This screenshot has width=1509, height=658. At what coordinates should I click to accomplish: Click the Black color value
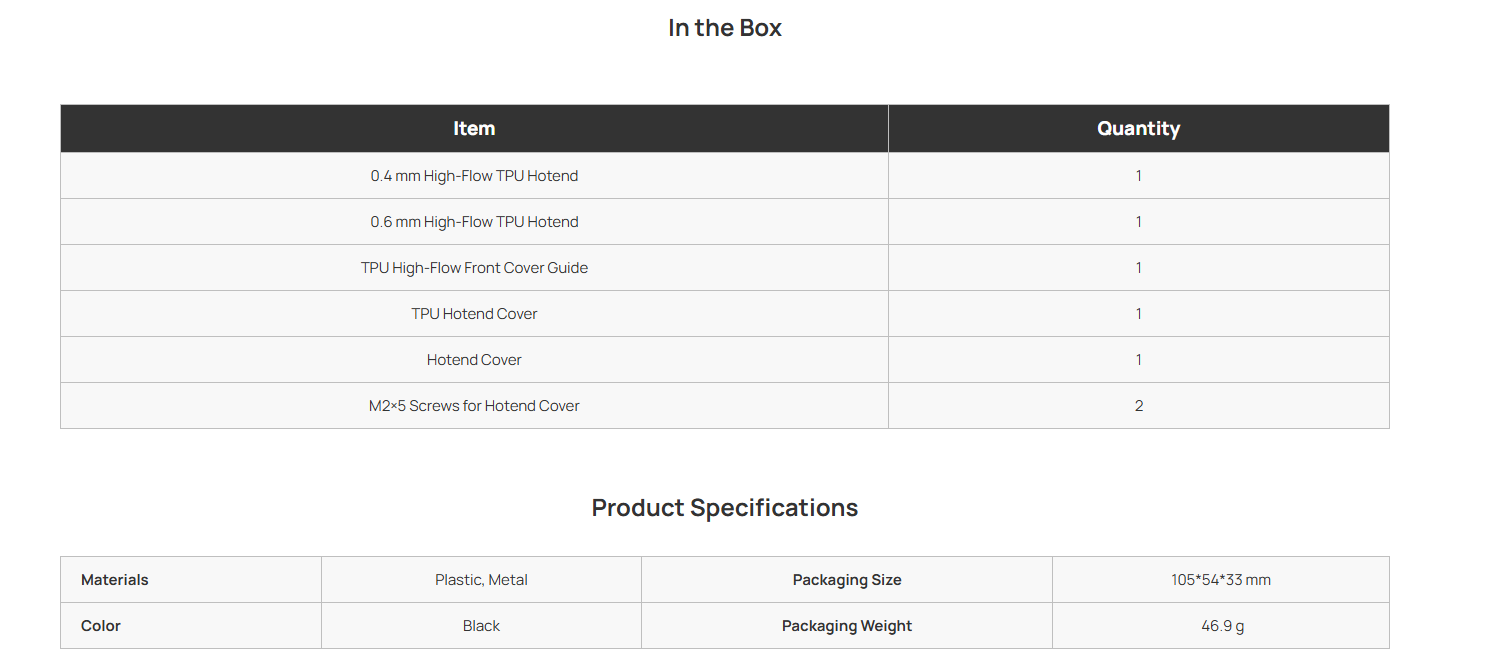pyautogui.click(x=481, y=626)
